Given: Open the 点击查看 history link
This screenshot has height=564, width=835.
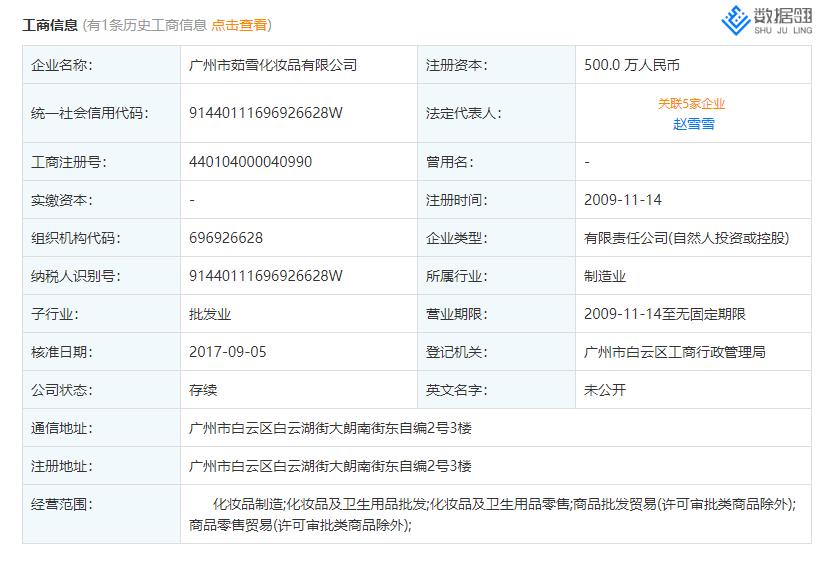Looking at the screenshot, I should coord(239,25).
